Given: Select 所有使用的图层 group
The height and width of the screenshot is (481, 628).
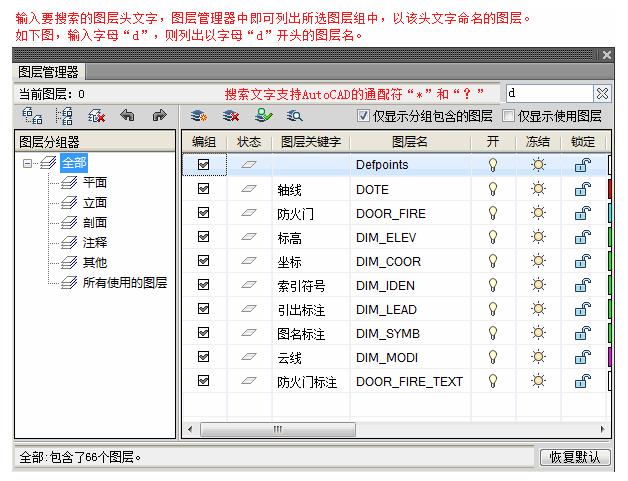Looking at the screenshot, I should [125, 283].
